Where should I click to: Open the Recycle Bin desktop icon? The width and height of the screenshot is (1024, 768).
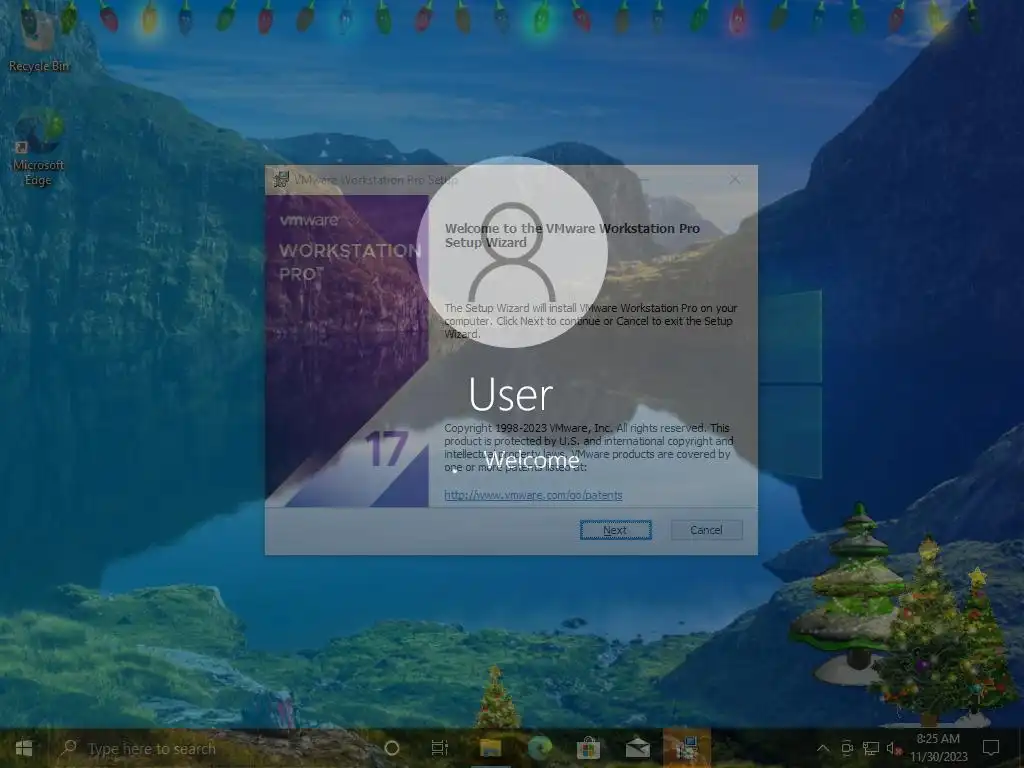(x=39, y=40)
